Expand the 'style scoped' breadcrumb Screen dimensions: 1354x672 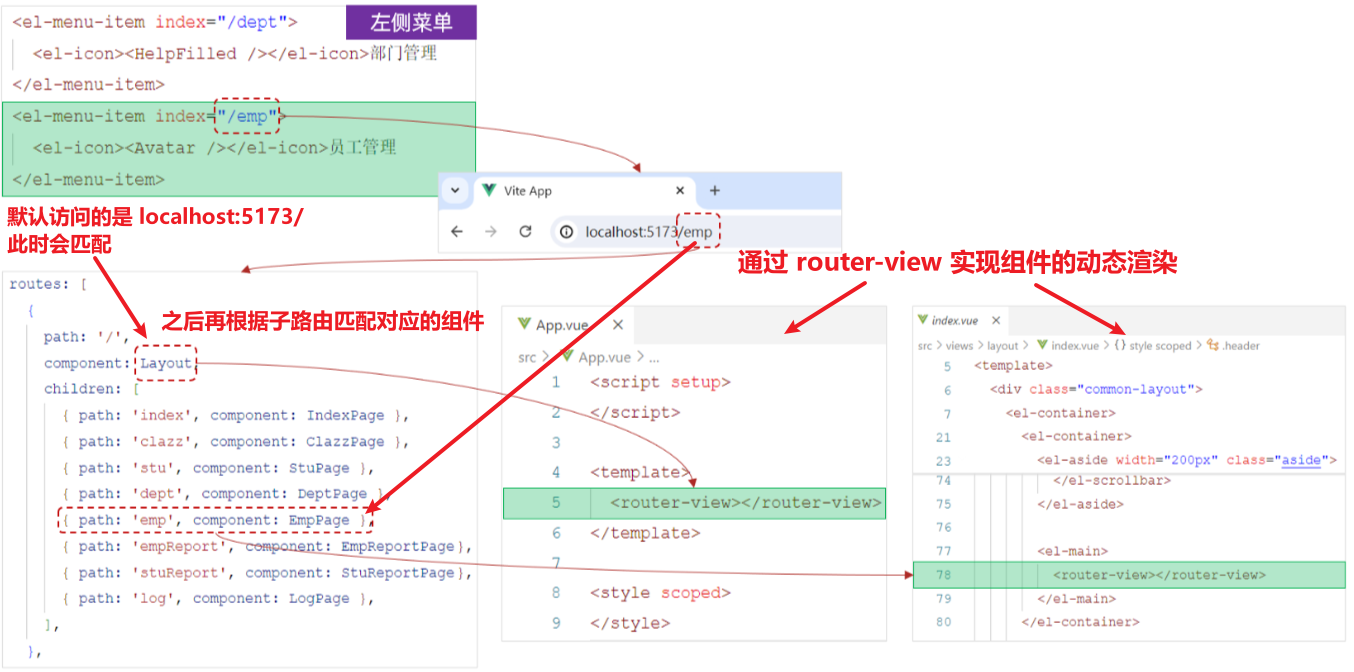click(x=1160, y=346)
